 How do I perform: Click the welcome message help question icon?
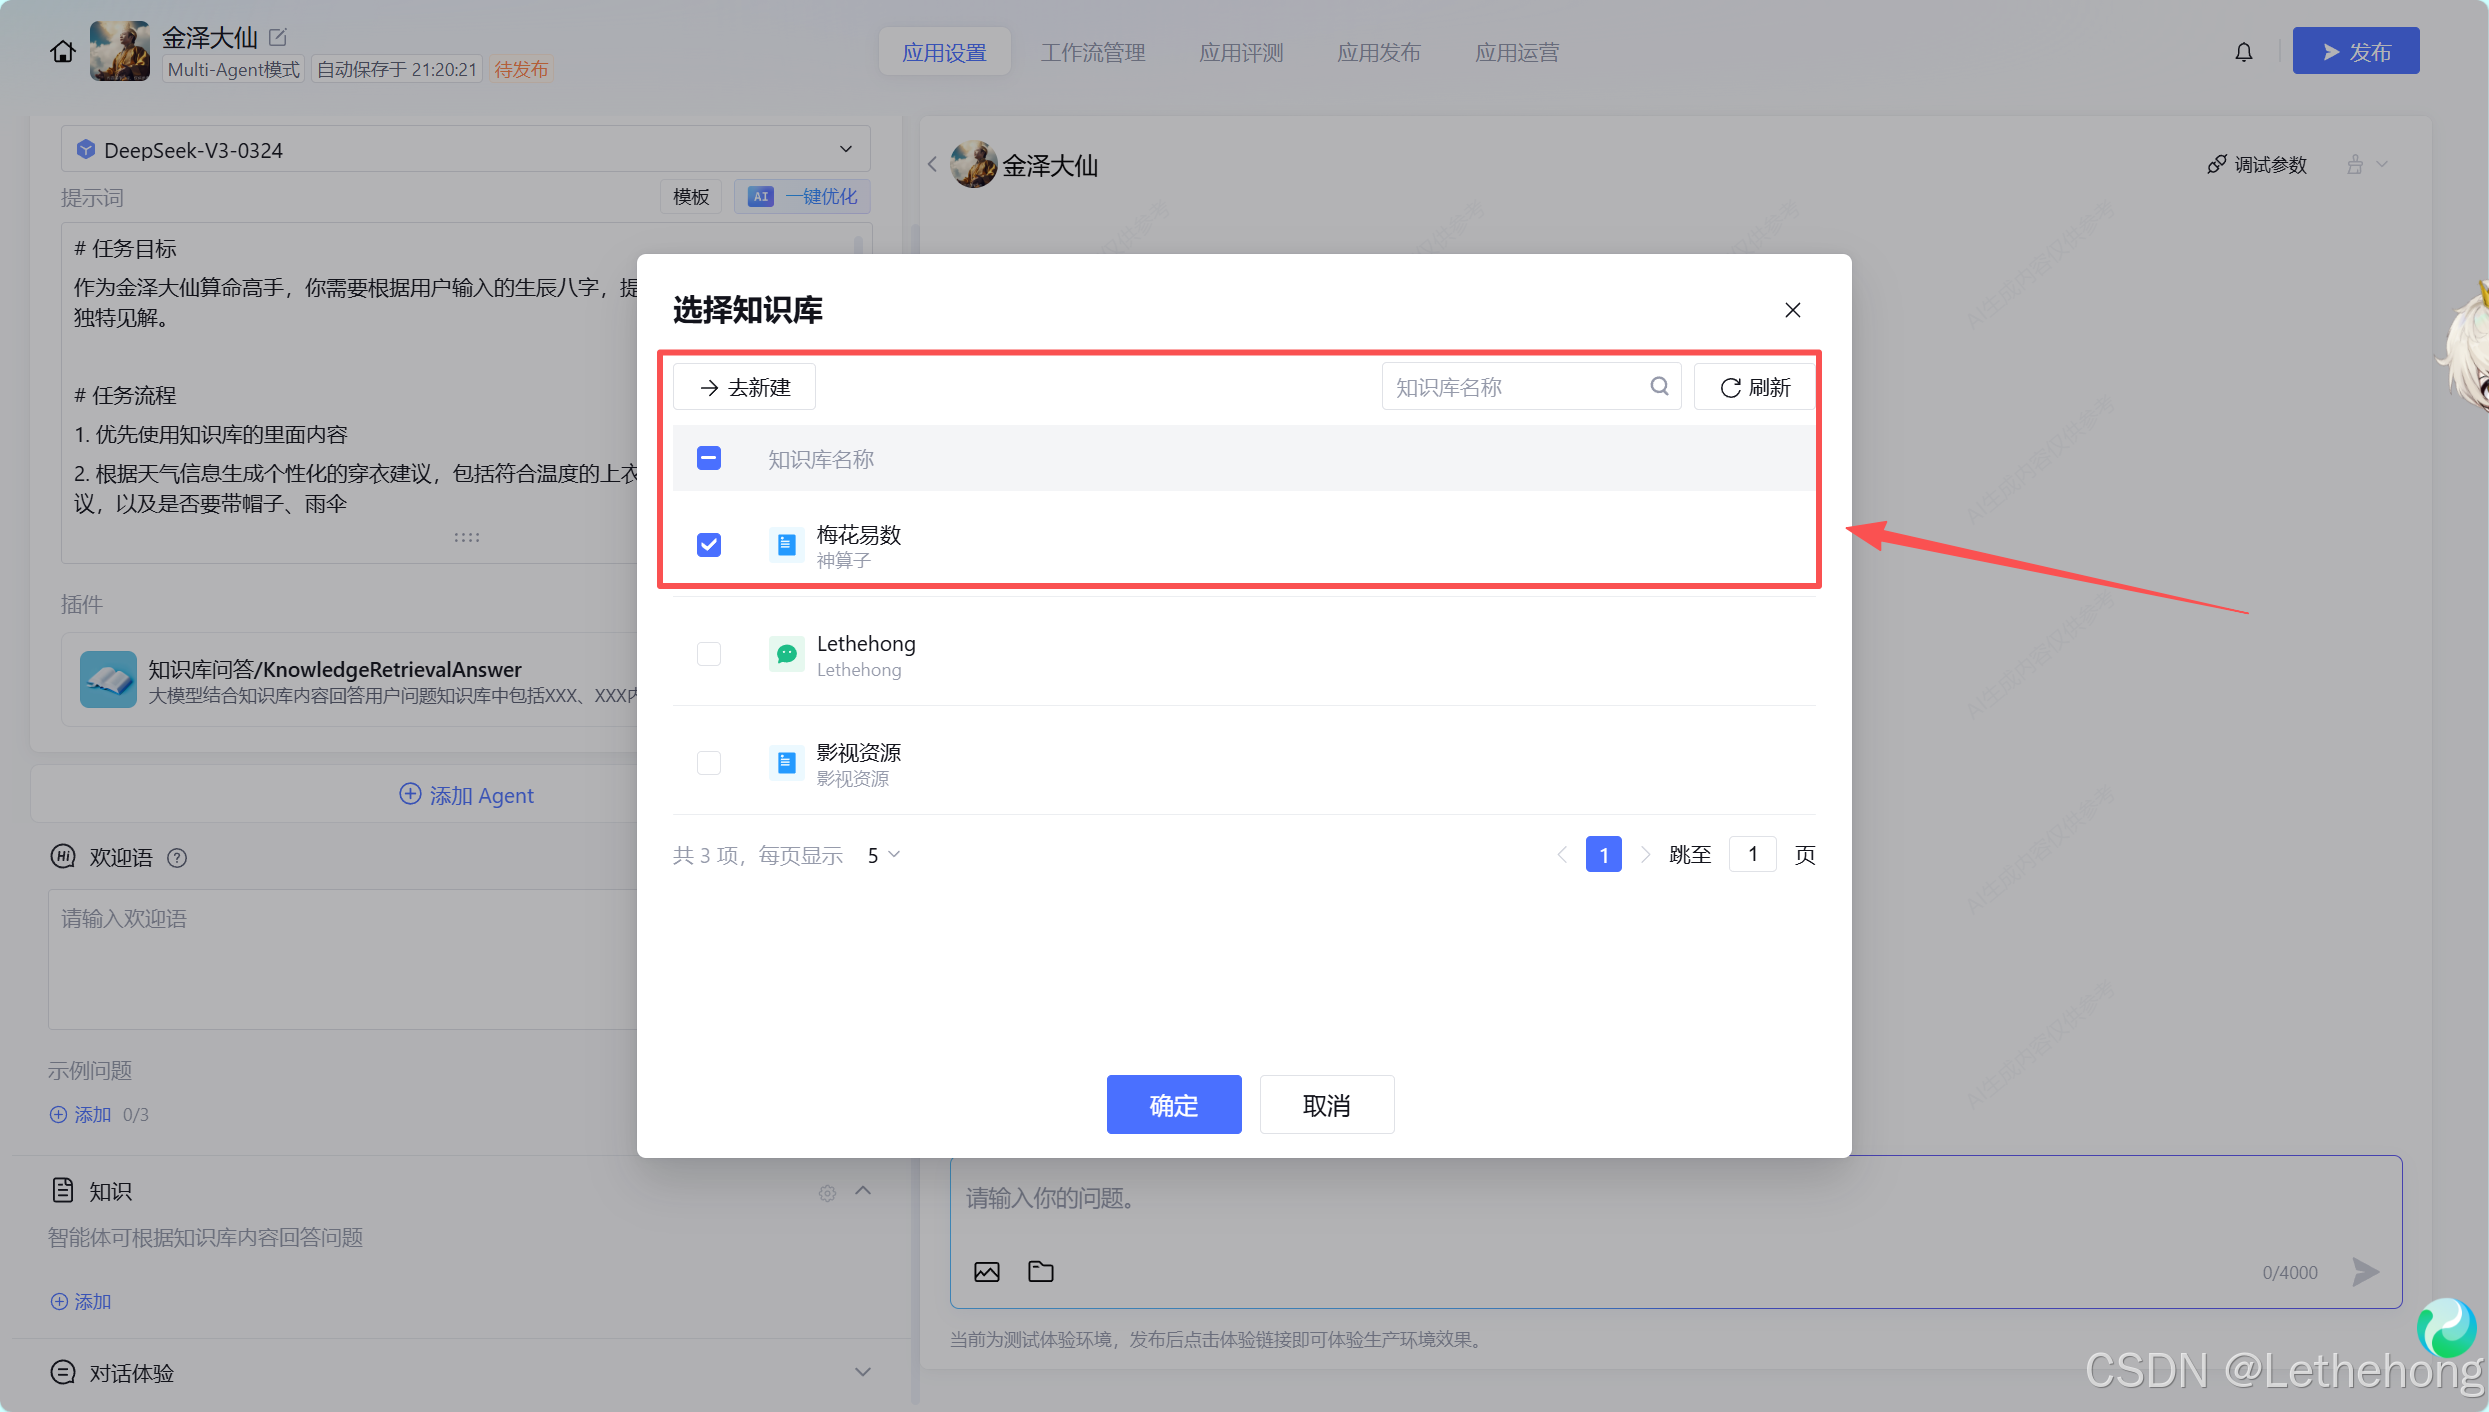click(x=177, y=857)
